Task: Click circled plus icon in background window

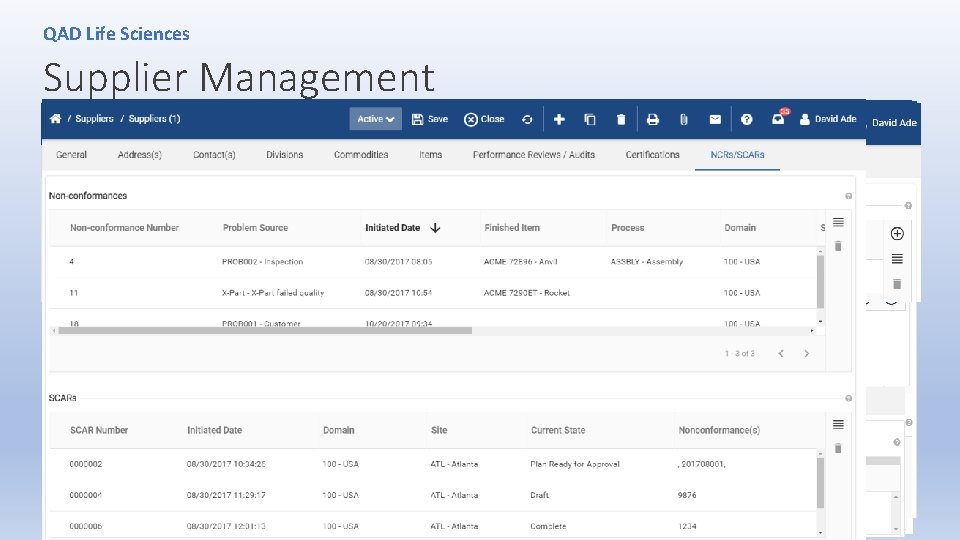Action: tap(897, 234)
